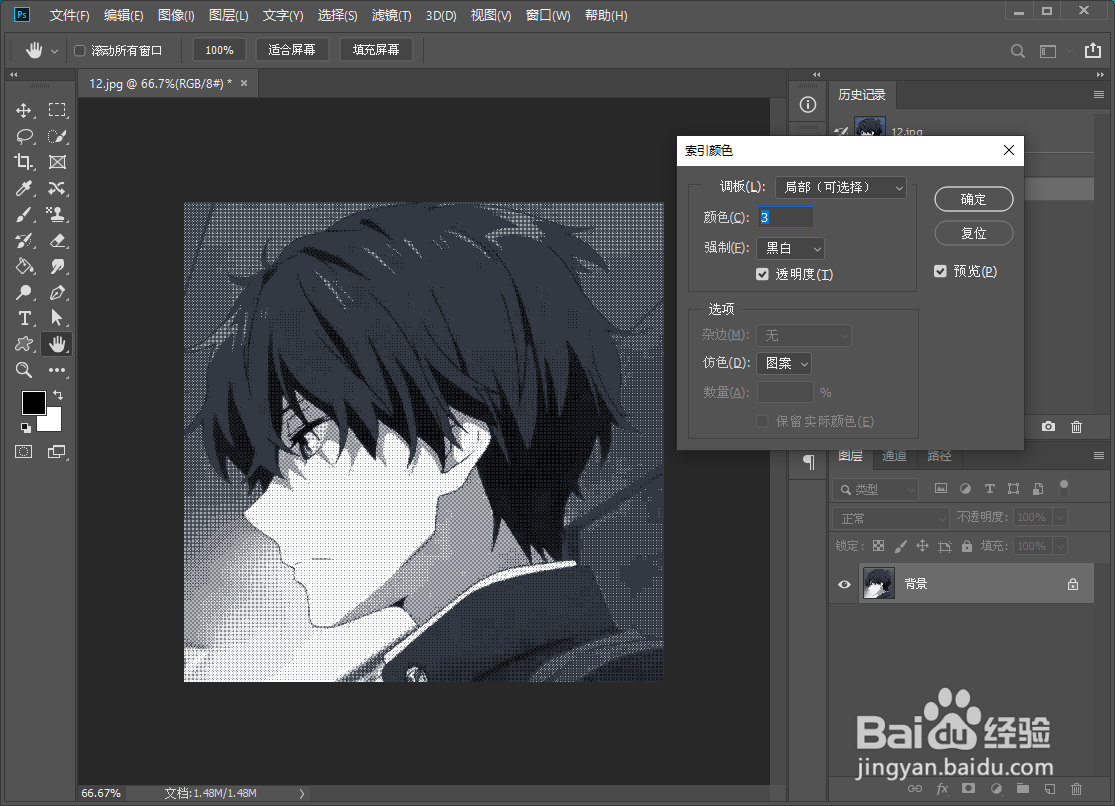Select the Lasso tool
The height and width of the screenshot is (806, 1115).
[x=24, y=136]
